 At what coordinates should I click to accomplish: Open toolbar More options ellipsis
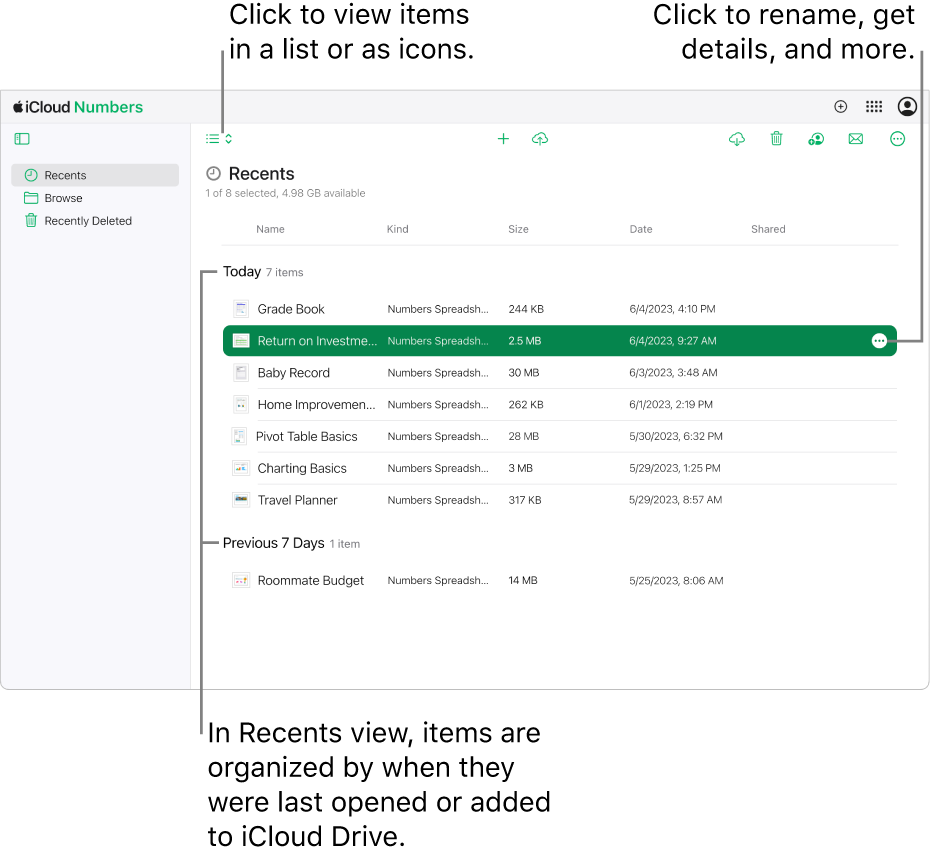(898, 139)
